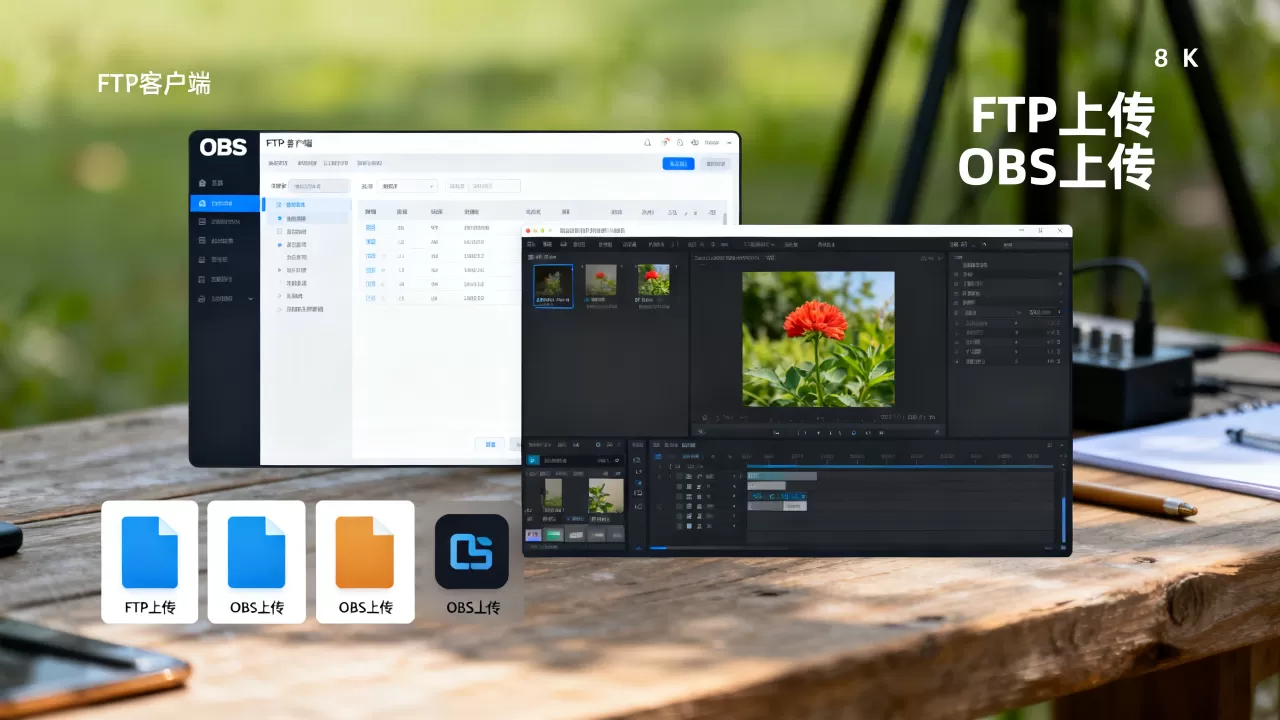The image size is (1280, 720).
Task: Open the orange OBS上传 file card
Action: pos(365,562)
